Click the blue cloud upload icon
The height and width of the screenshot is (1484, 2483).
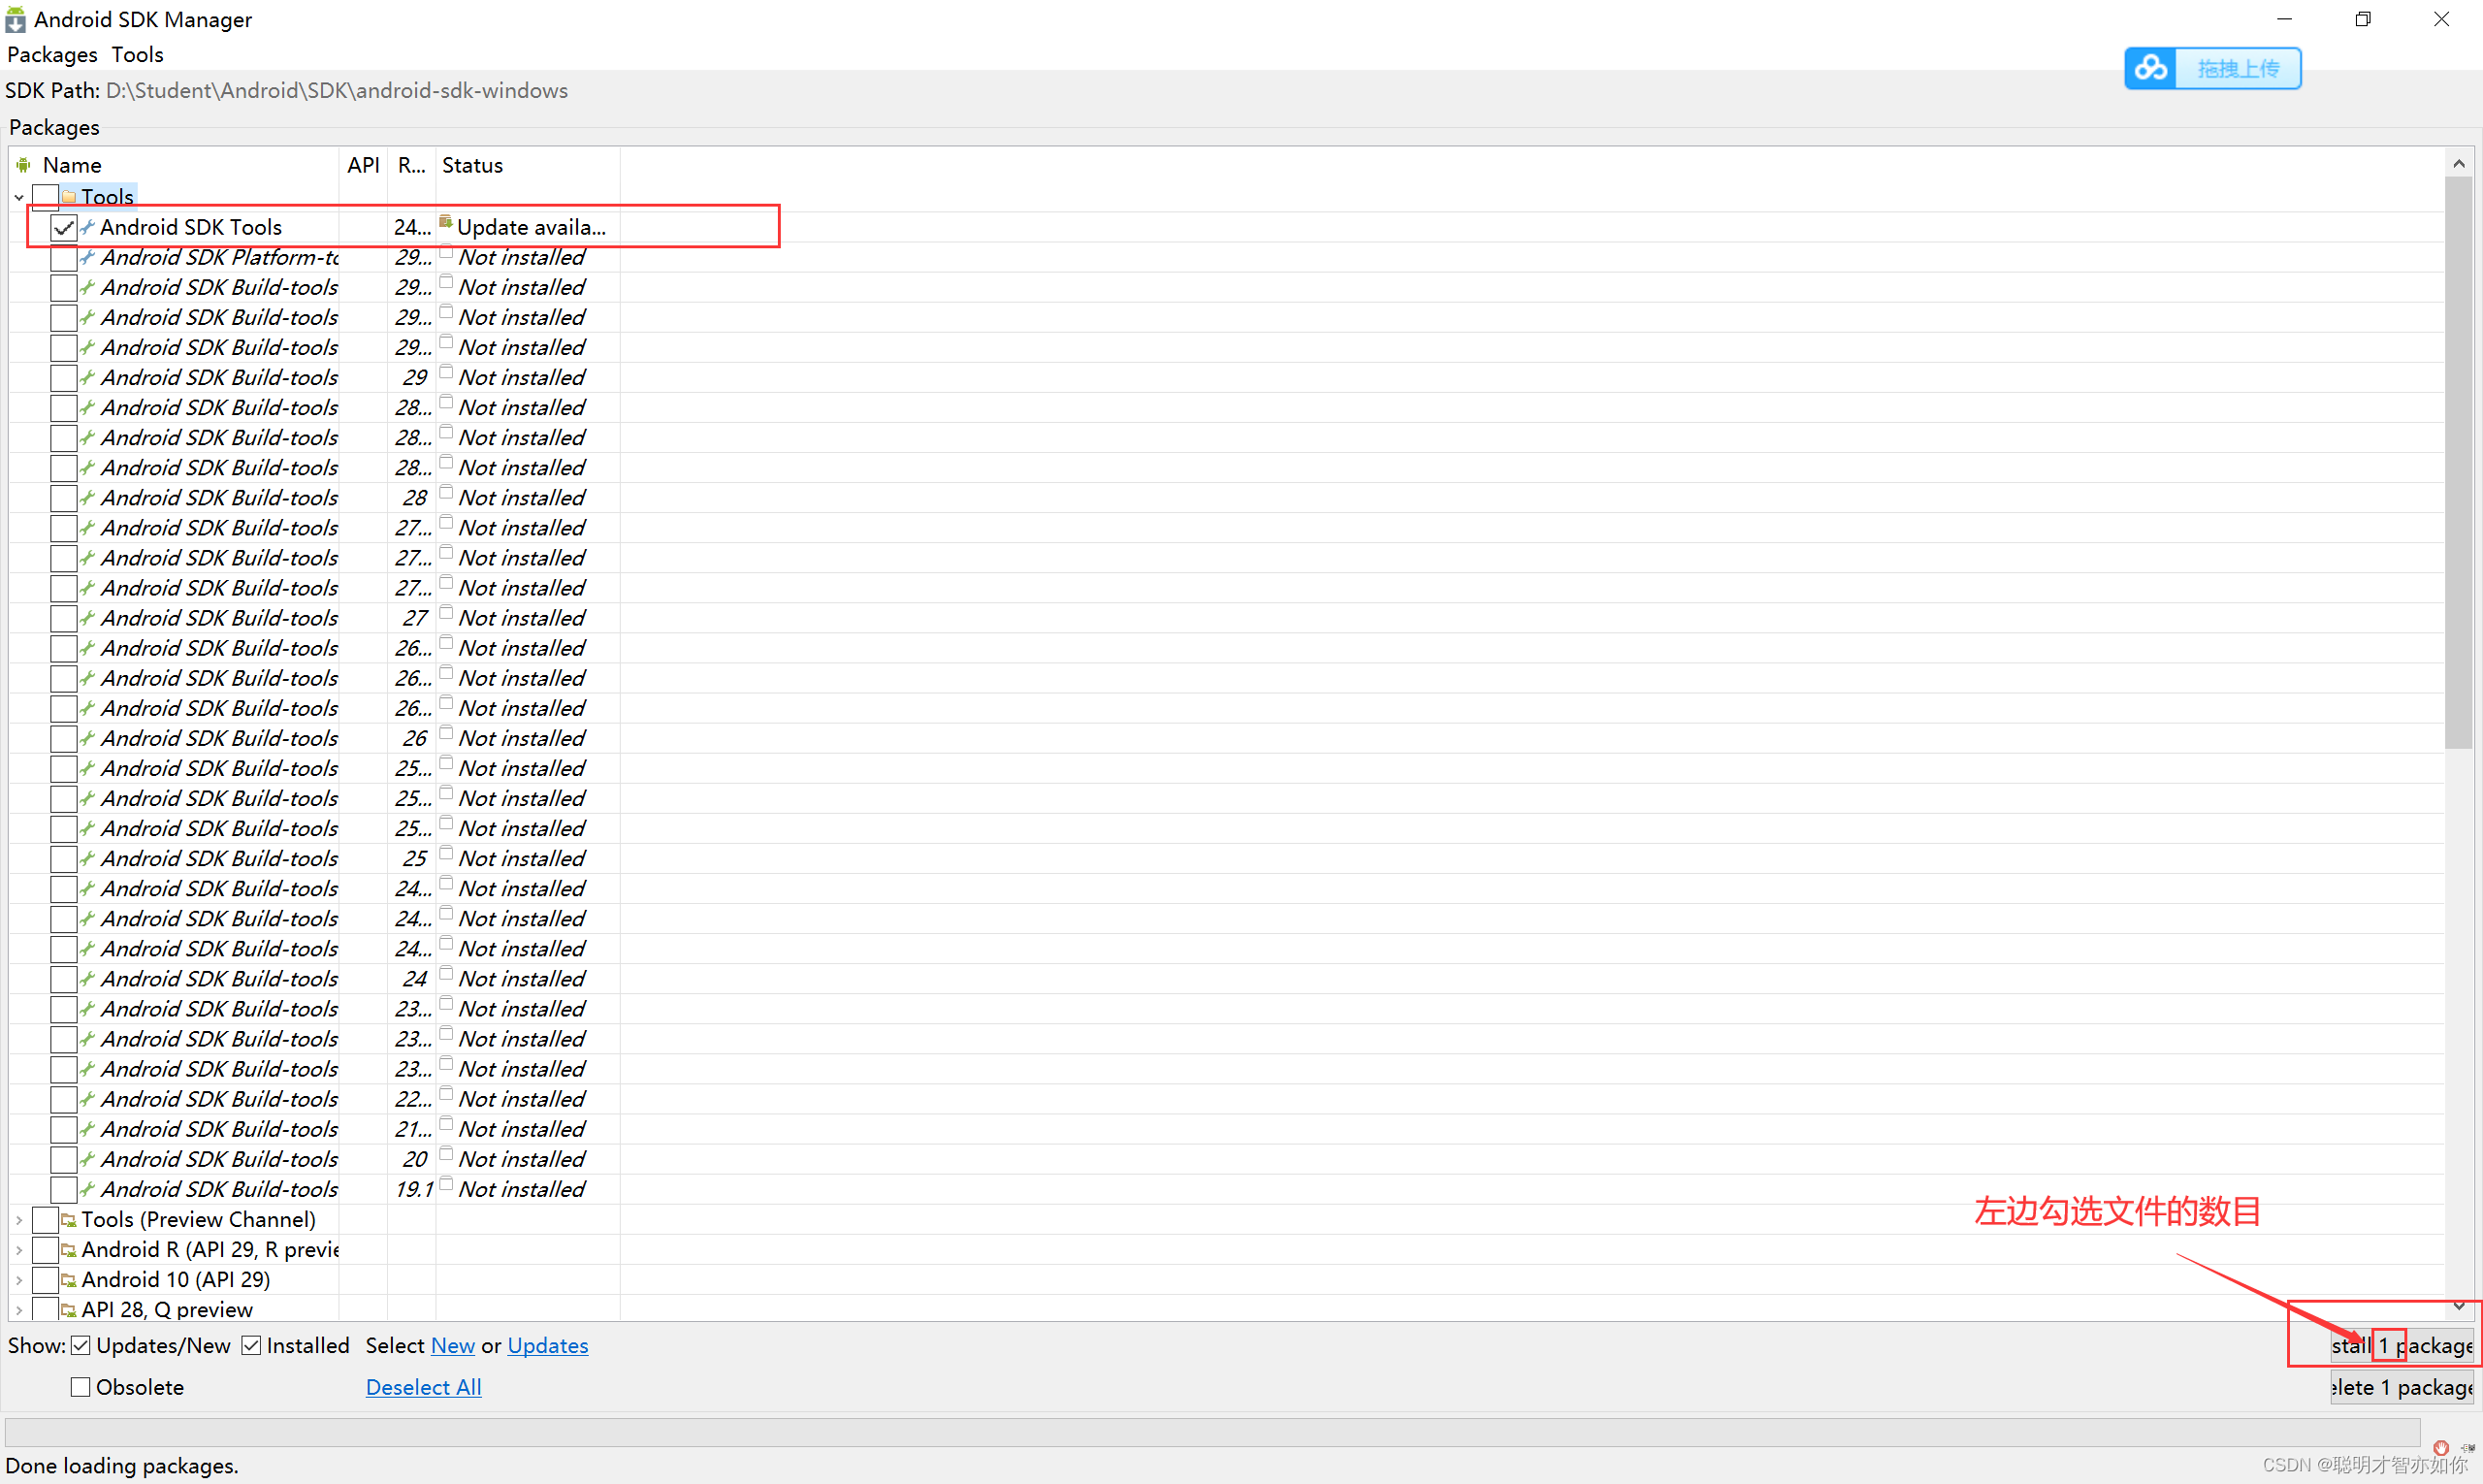tap(2150, 68)
